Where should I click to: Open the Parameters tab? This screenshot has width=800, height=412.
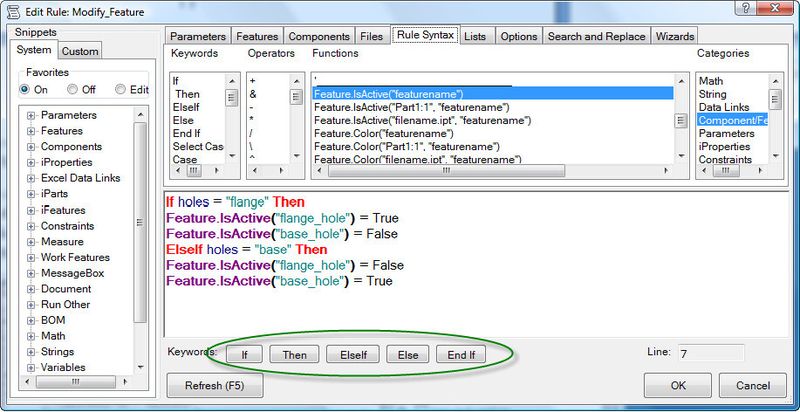(198, 36)
